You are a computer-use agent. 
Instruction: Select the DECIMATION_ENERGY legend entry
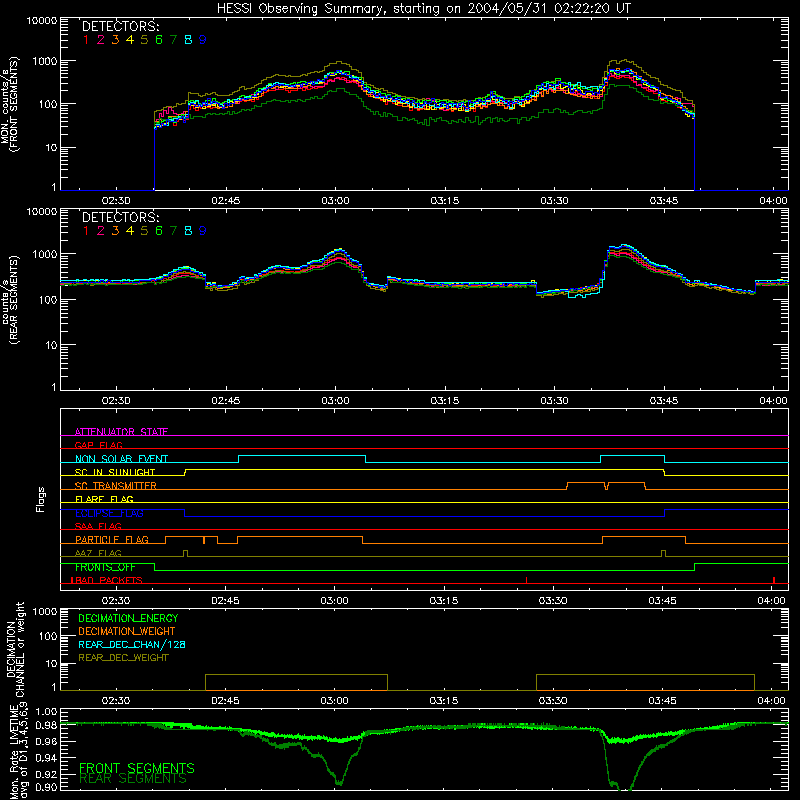(128, 618)
